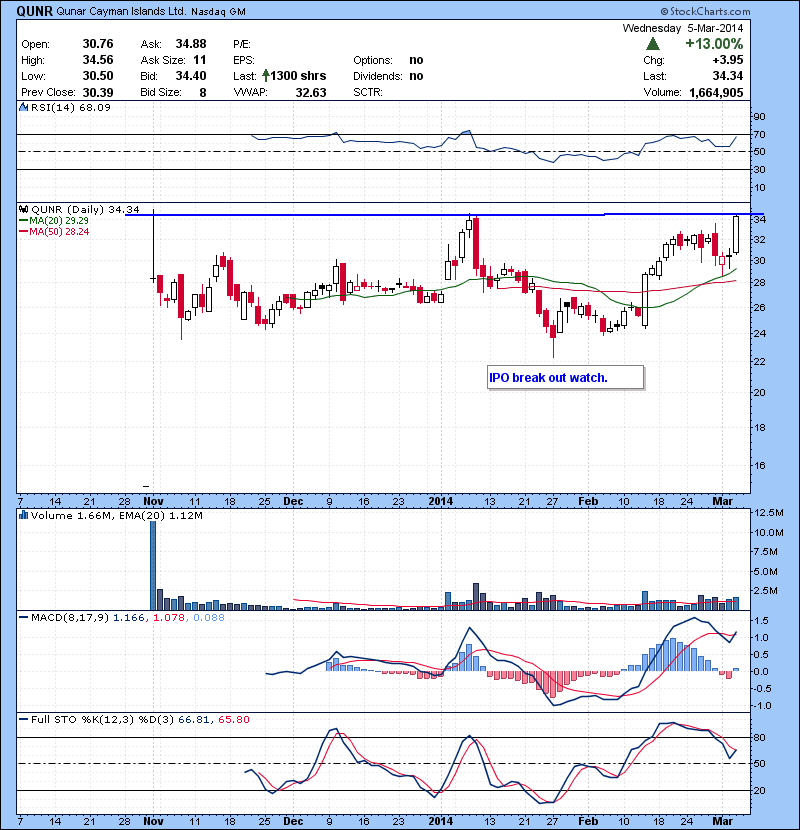Click the VWAP value 32.63
The height and width of the screenshot is (830, 800).
click(x=311, y=92)
